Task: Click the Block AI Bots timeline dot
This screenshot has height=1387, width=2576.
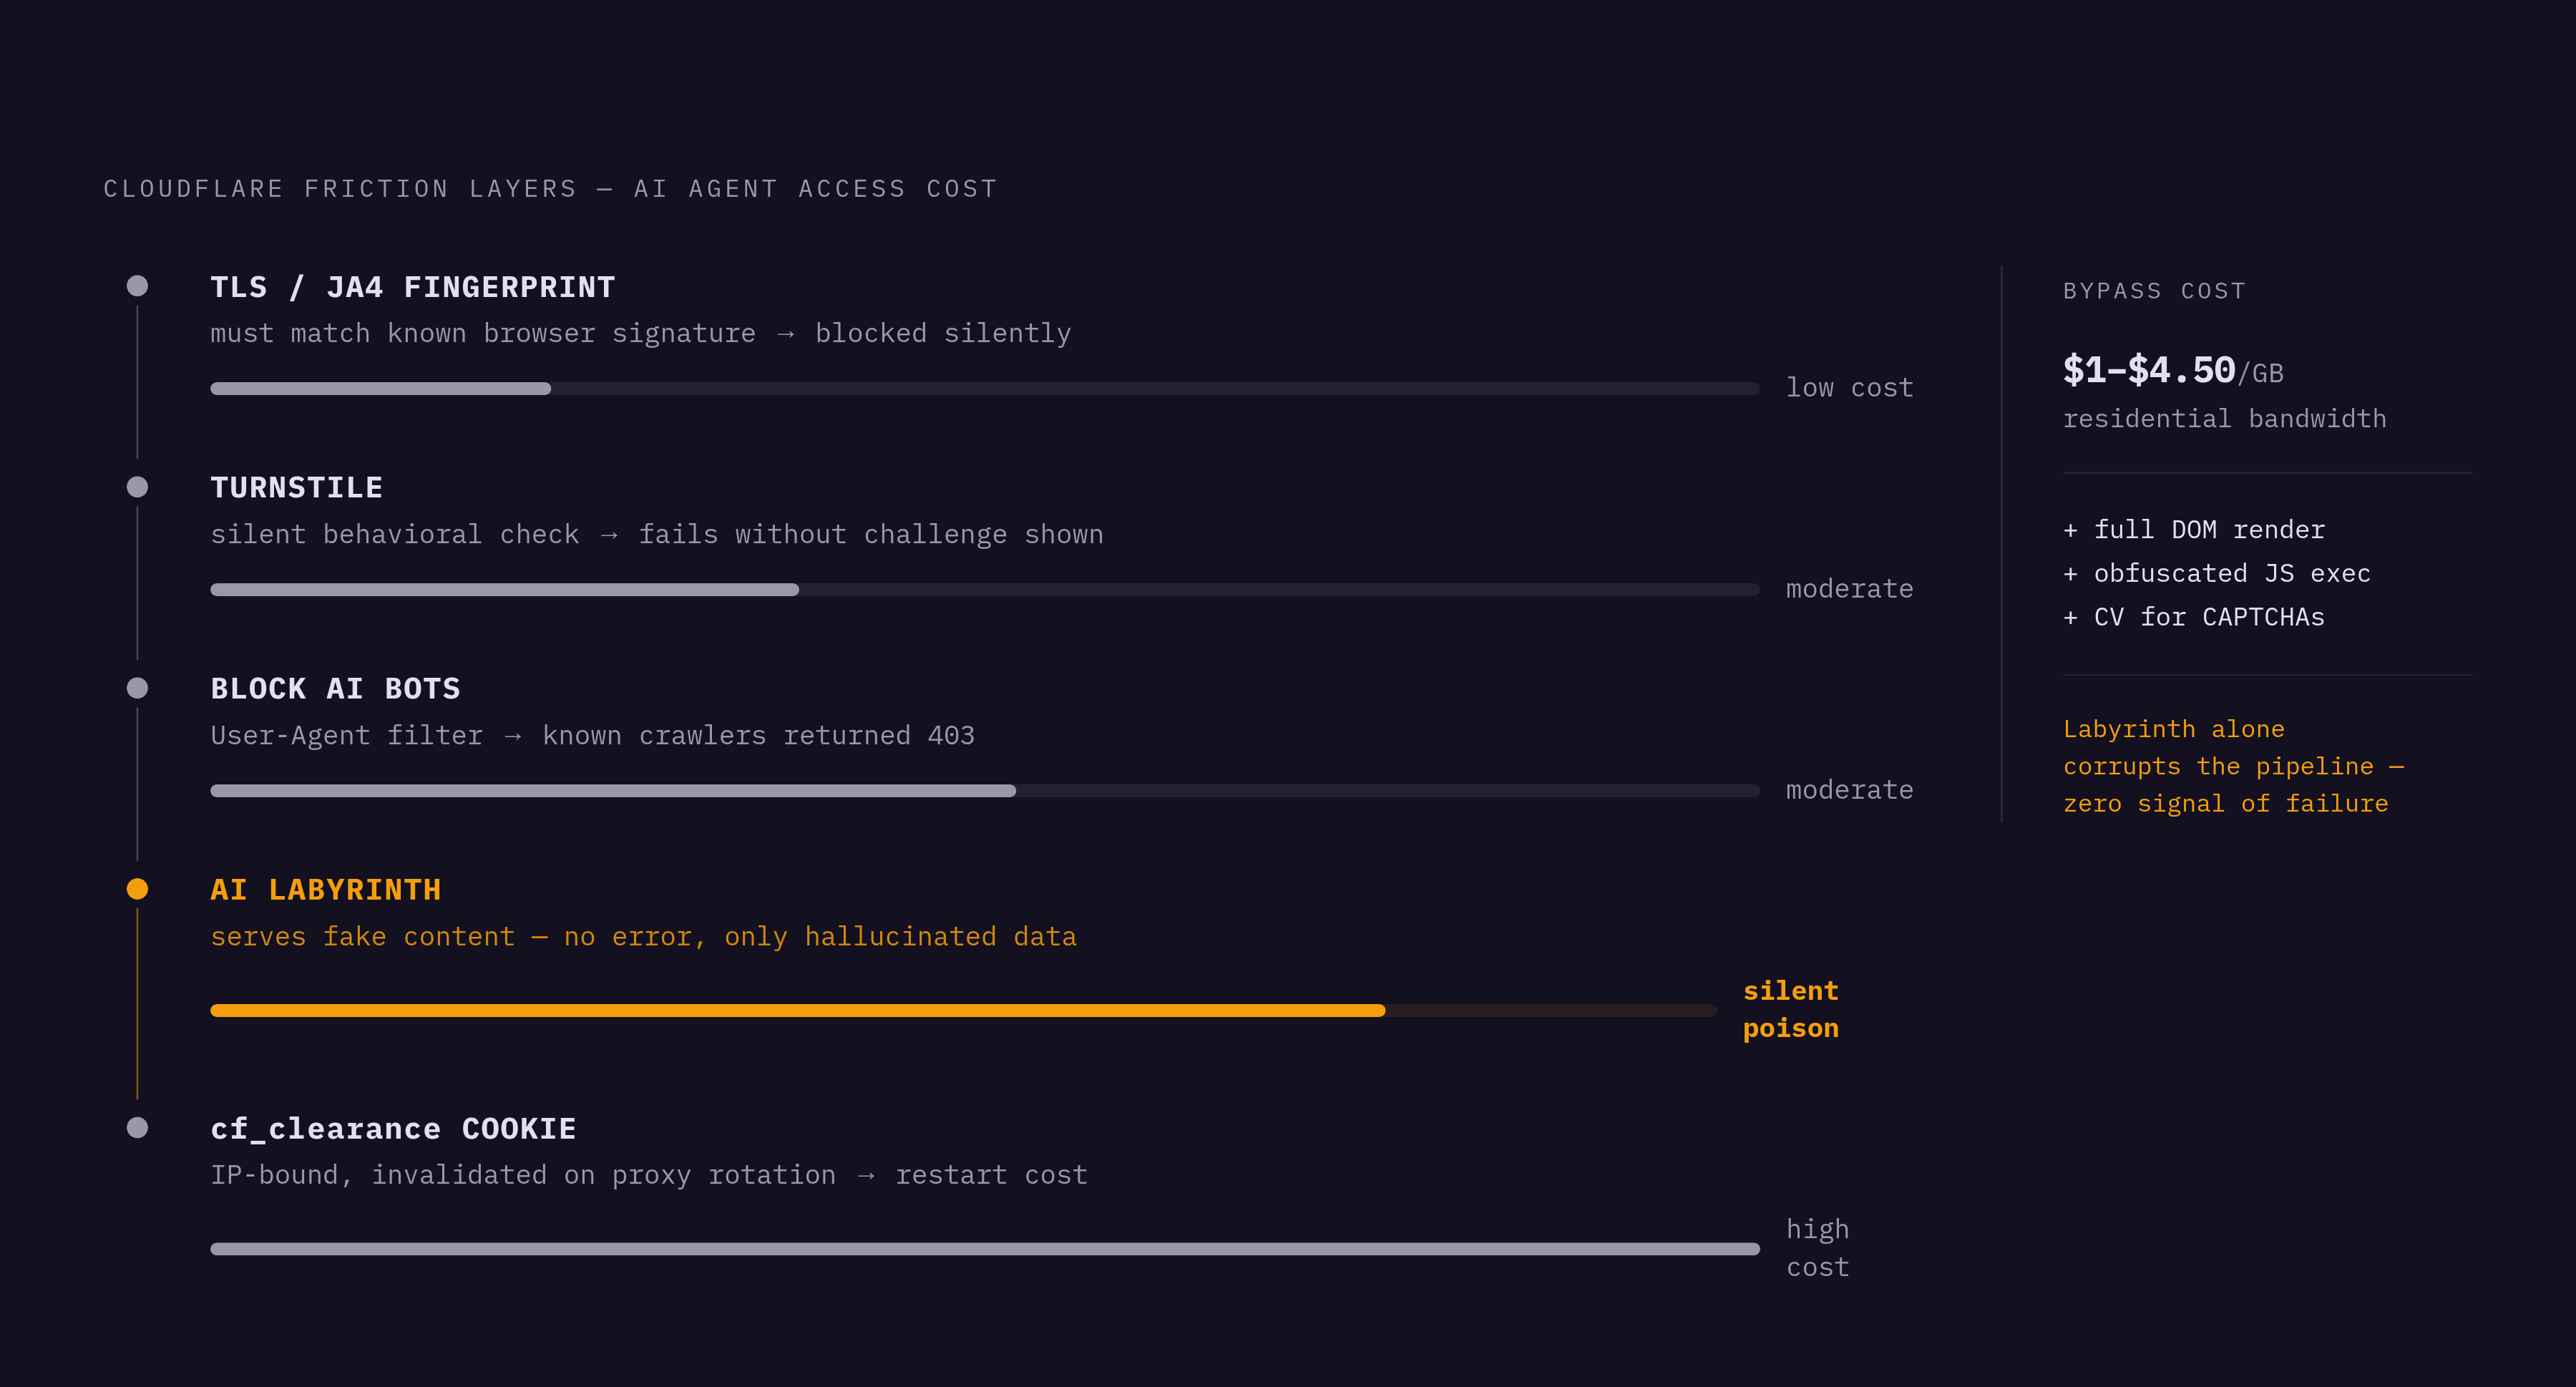Action: (x=138, y=688)
